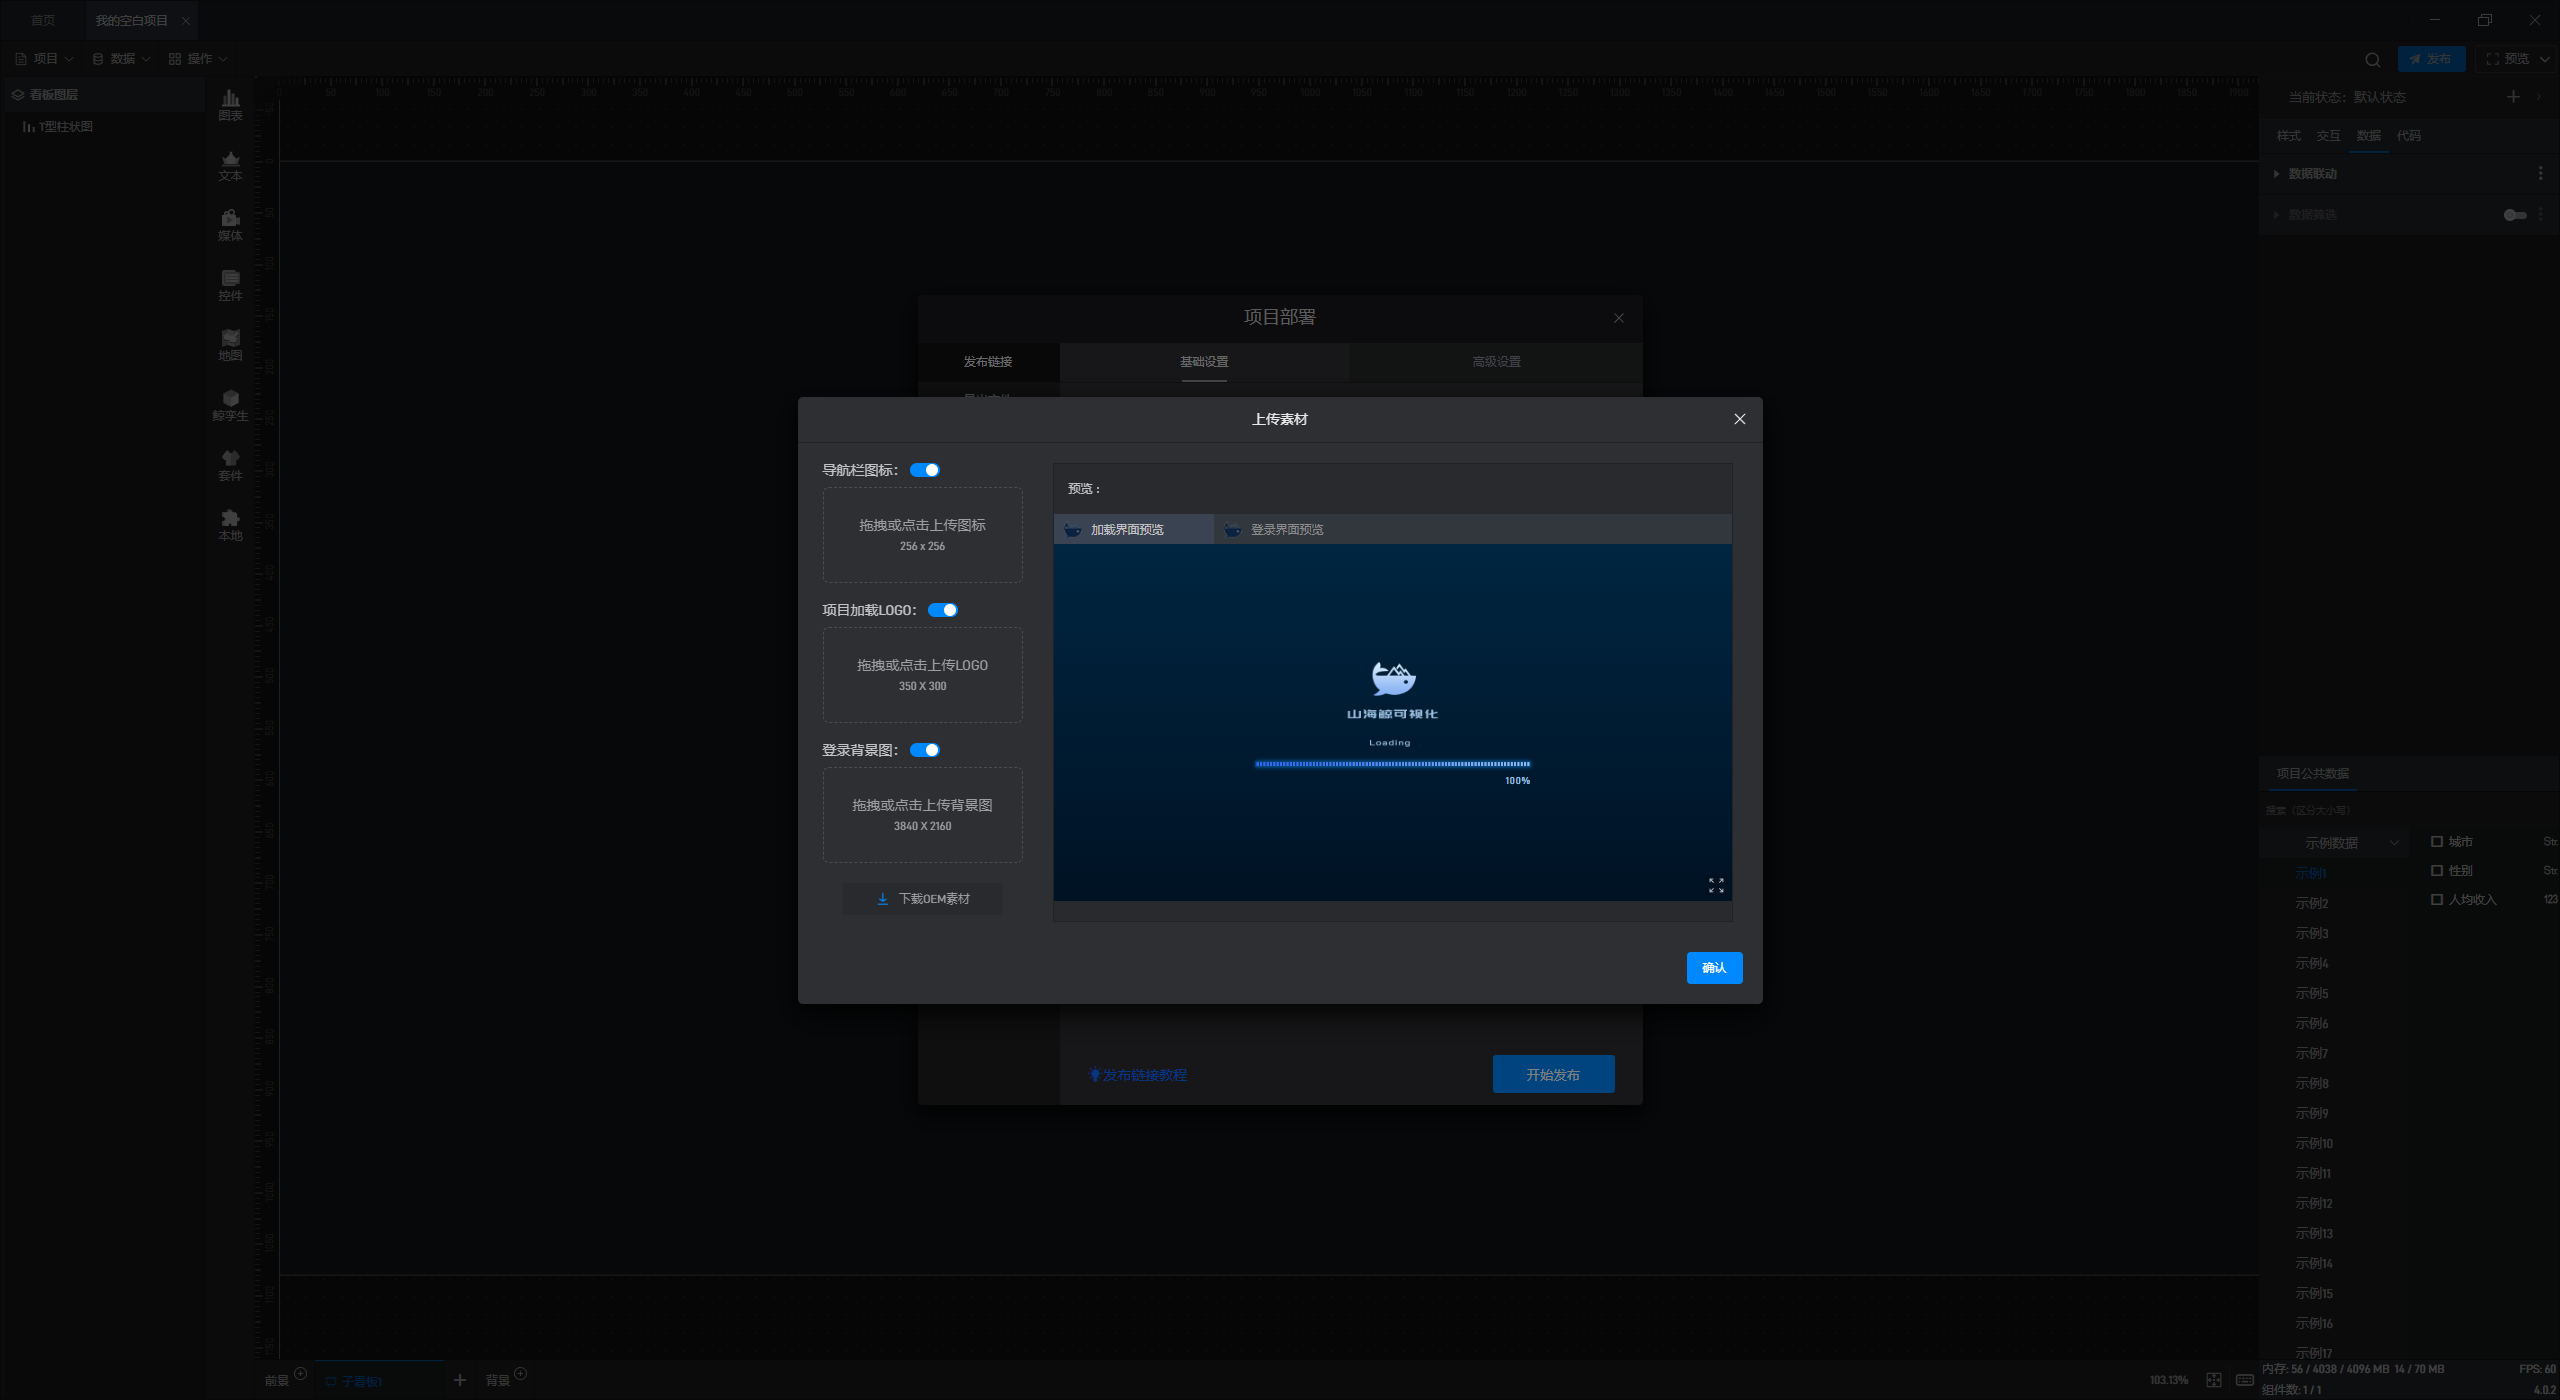2560x1400 pixels.
Task: Expand the 数据联动 section
Action: [x=2312, y=174]
